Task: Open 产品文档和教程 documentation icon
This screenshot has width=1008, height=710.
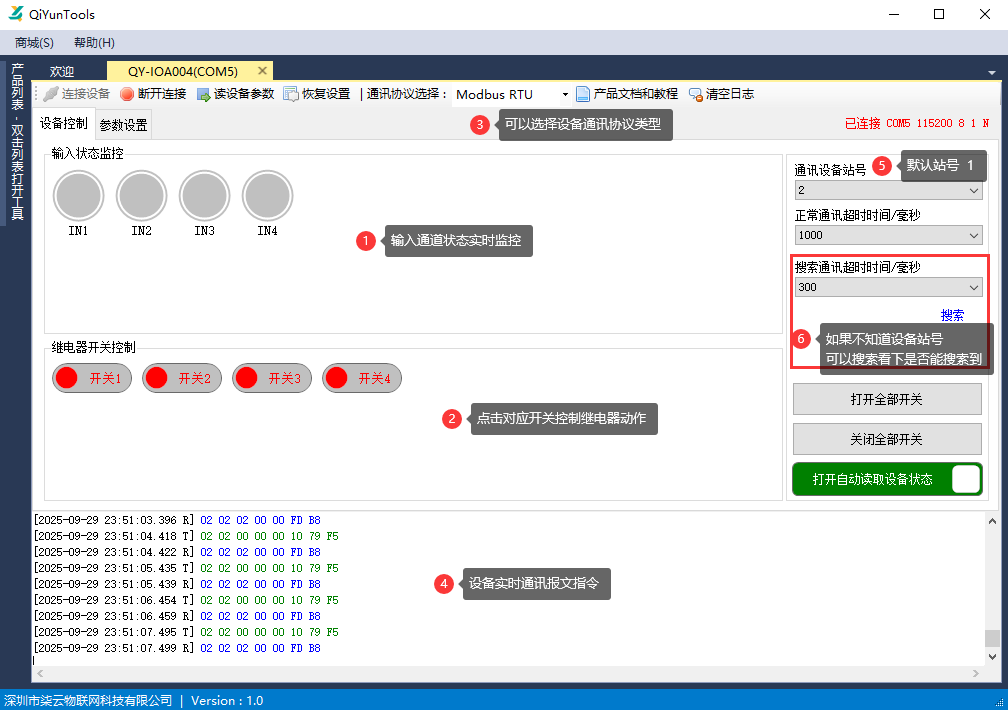Action: pyautogui.click(x=583, y=94)
